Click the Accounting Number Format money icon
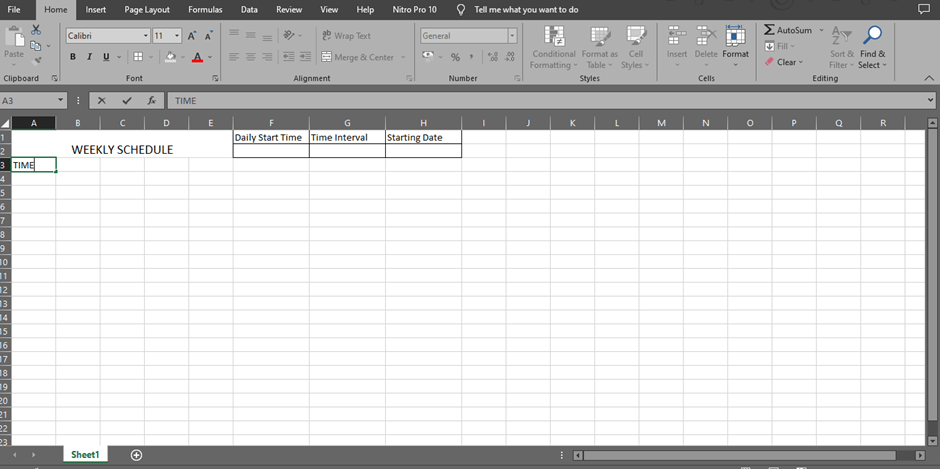Viewport: 940px width, 469px height. 428,56
